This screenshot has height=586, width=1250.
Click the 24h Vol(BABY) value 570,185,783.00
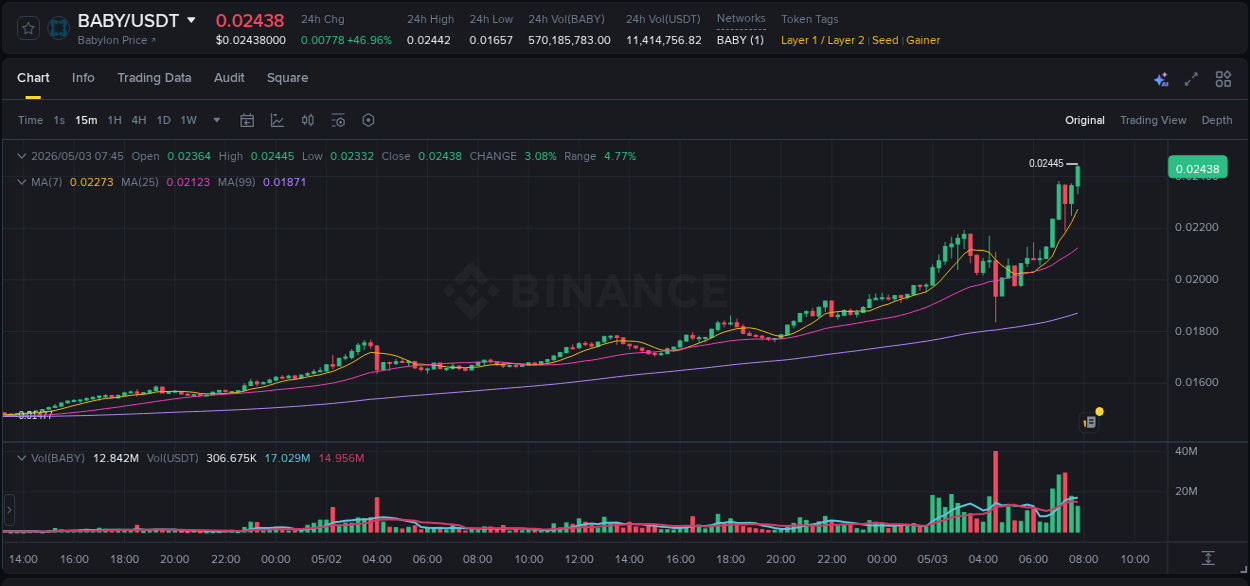569,40
